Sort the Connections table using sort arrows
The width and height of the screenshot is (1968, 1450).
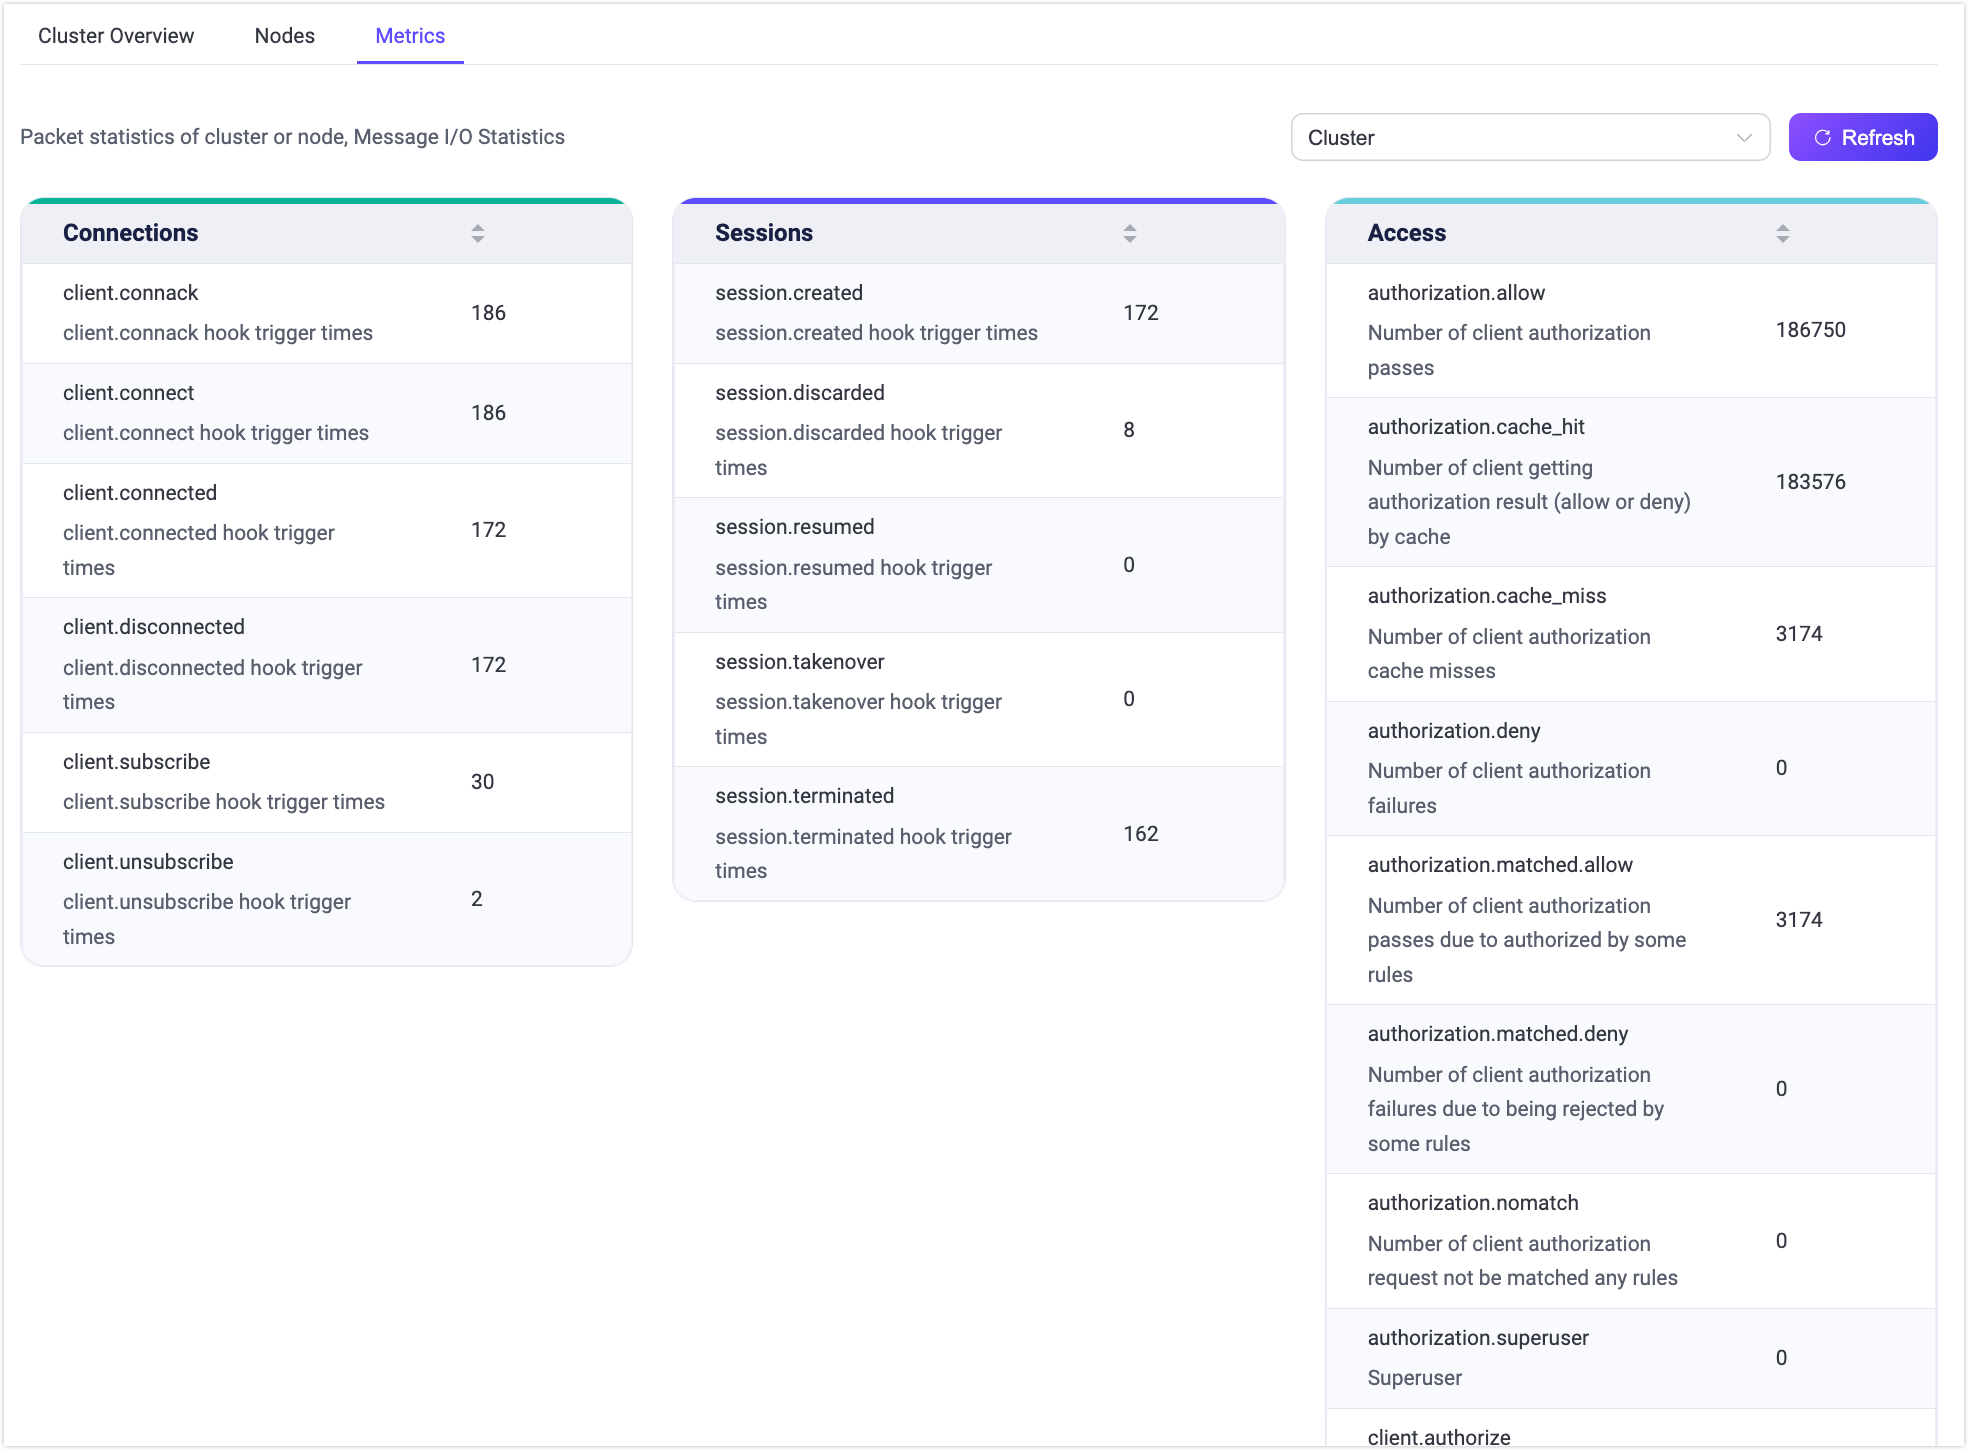point(478,233)
